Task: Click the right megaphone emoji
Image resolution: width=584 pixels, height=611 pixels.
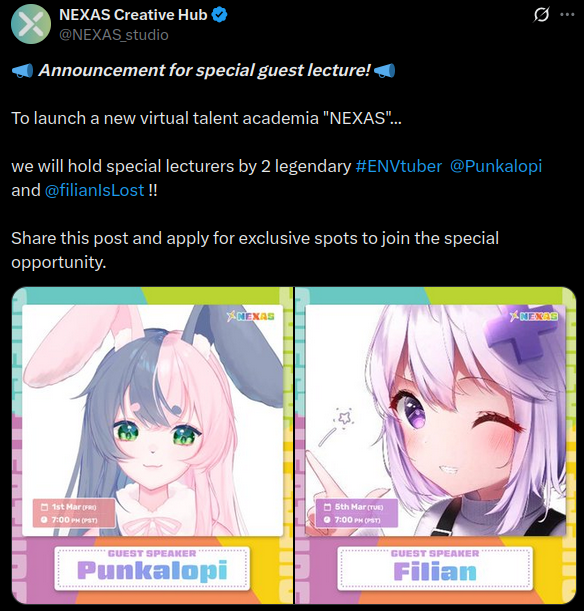Action: pyautogui.click(x=385, y=71)
